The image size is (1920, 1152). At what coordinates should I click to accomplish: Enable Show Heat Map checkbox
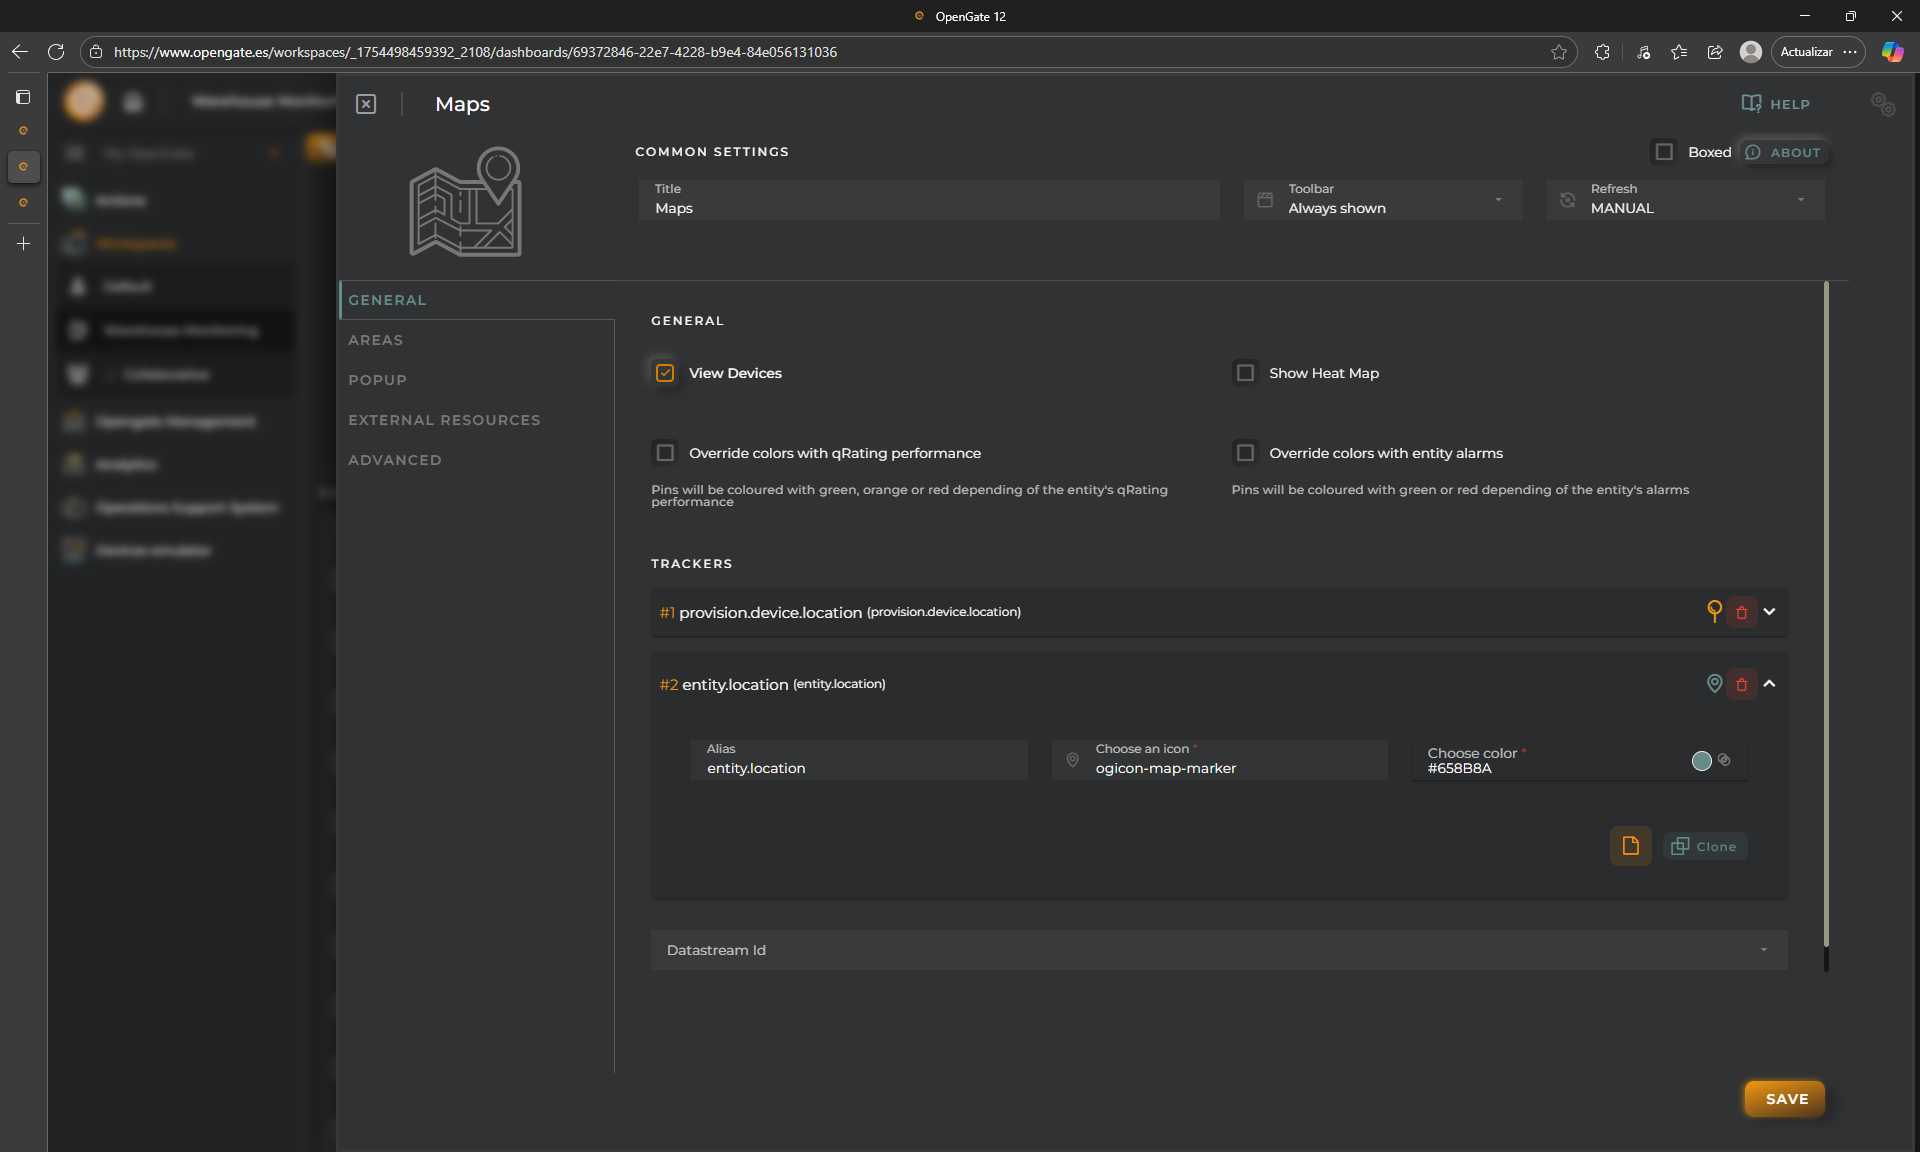1245,373
